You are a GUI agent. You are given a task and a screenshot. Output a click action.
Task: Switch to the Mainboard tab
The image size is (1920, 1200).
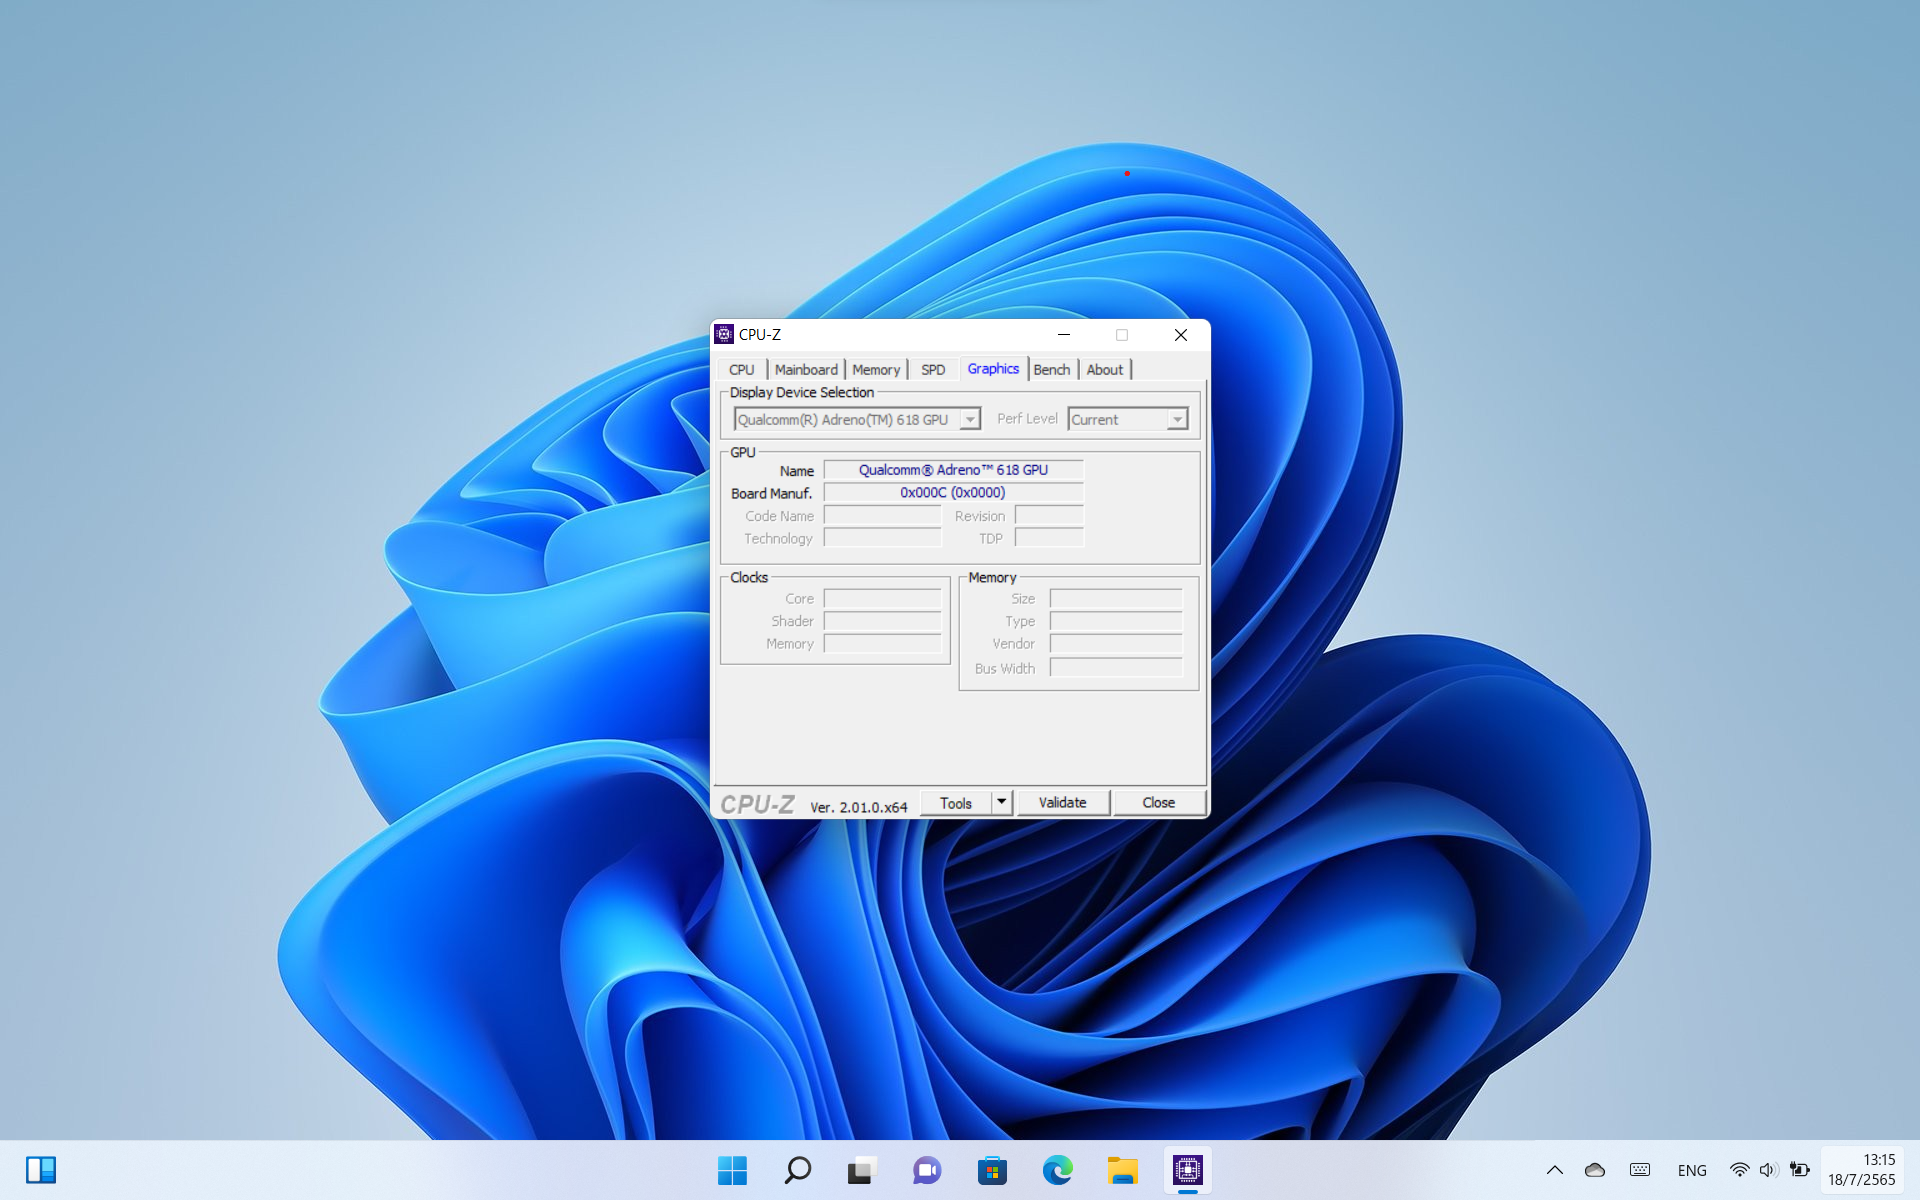coord(806,370)
